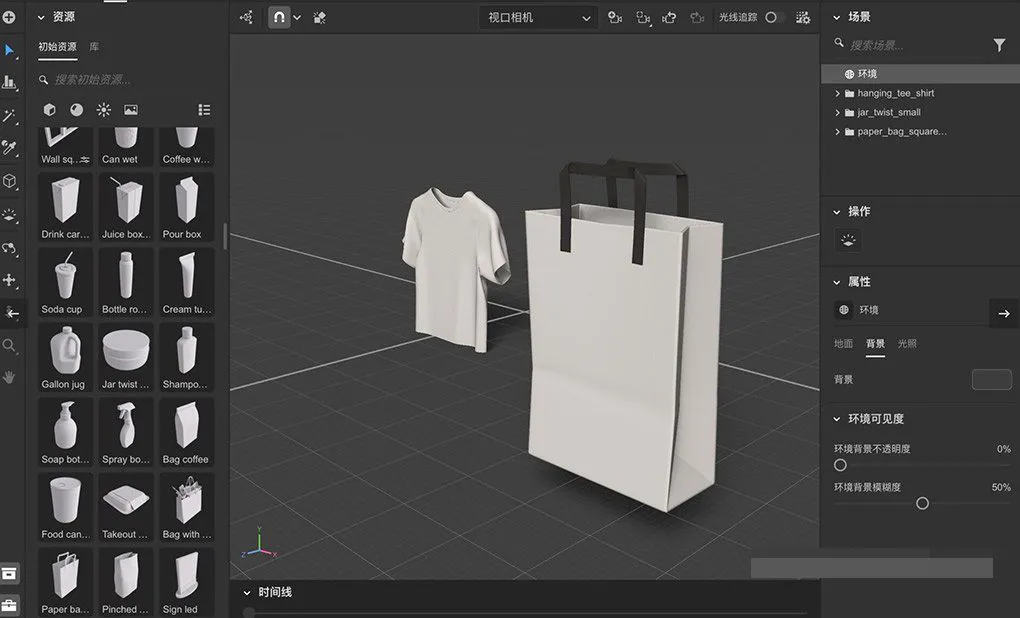Screen dimensions: 1020x618
Task: Choose the eyedropper sampler tool
Action: pos(10,148)
